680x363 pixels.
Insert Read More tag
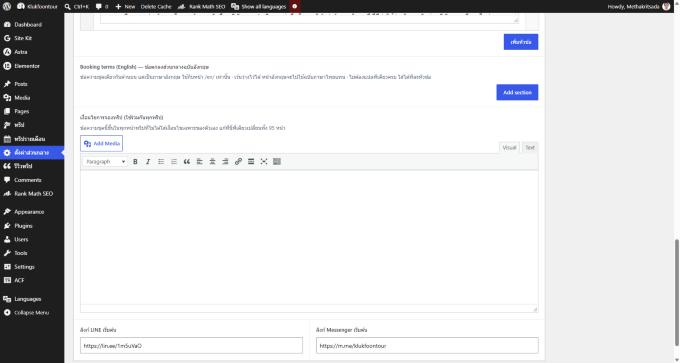pyautogui.click(x=251, y=162)
